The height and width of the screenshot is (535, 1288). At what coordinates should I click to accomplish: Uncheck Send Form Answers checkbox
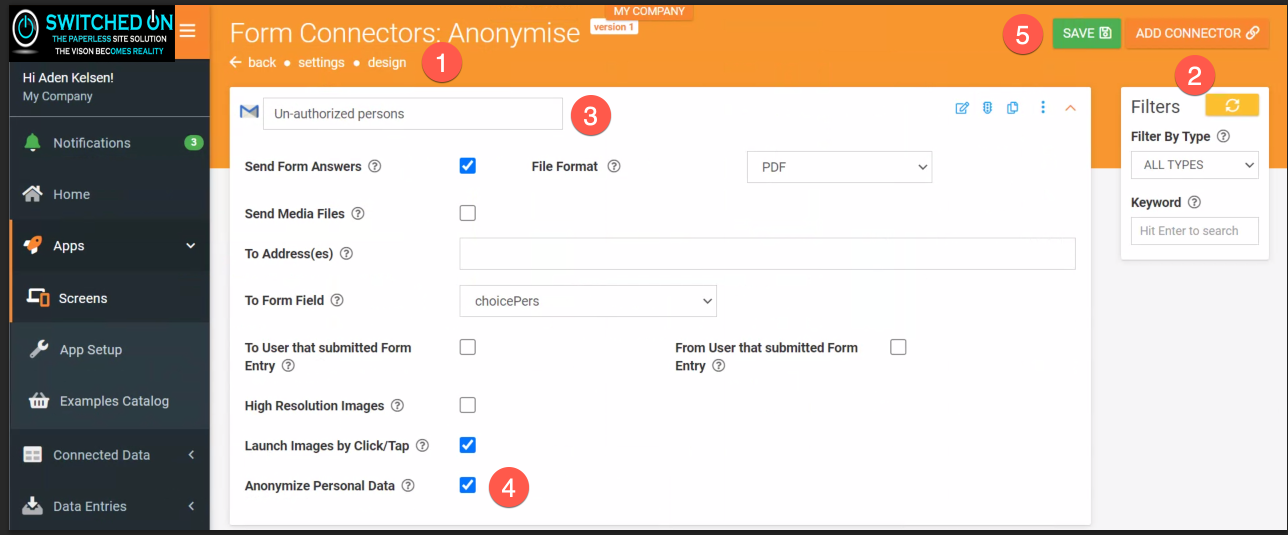(468, 166)
